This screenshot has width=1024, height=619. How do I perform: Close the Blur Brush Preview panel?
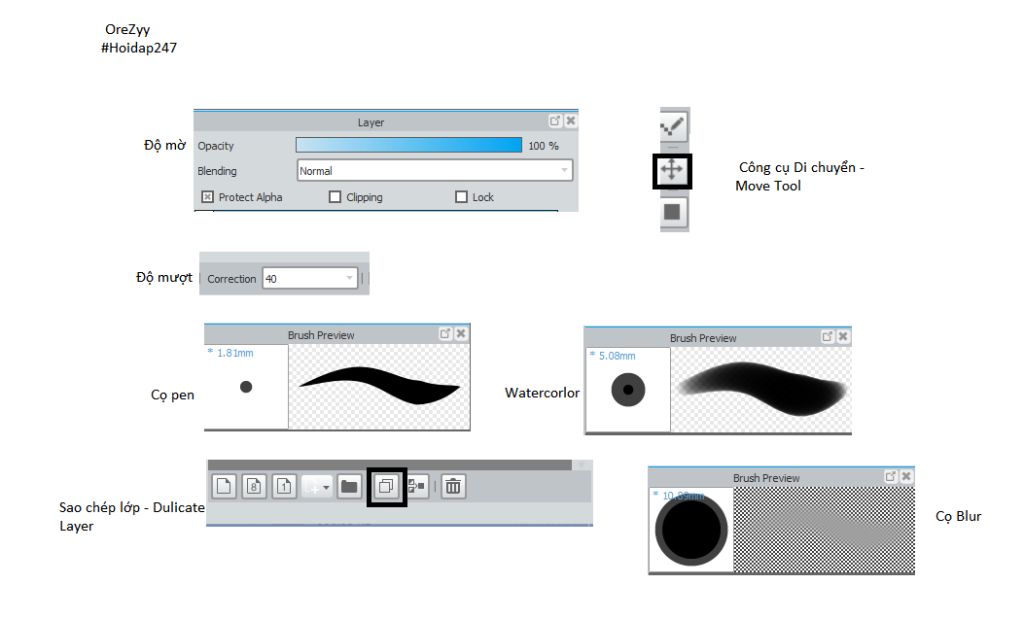click(906, 477)
